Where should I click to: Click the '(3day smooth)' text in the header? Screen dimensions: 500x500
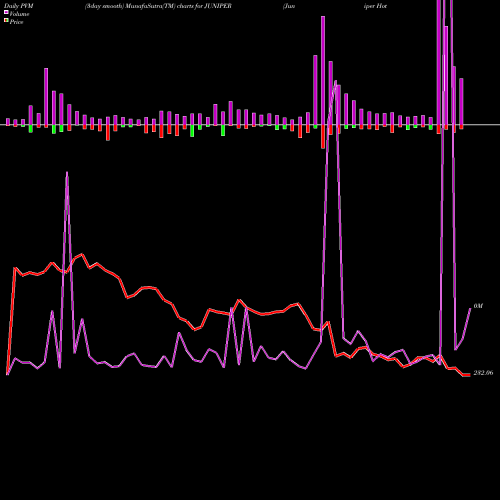tap(104, 6)
